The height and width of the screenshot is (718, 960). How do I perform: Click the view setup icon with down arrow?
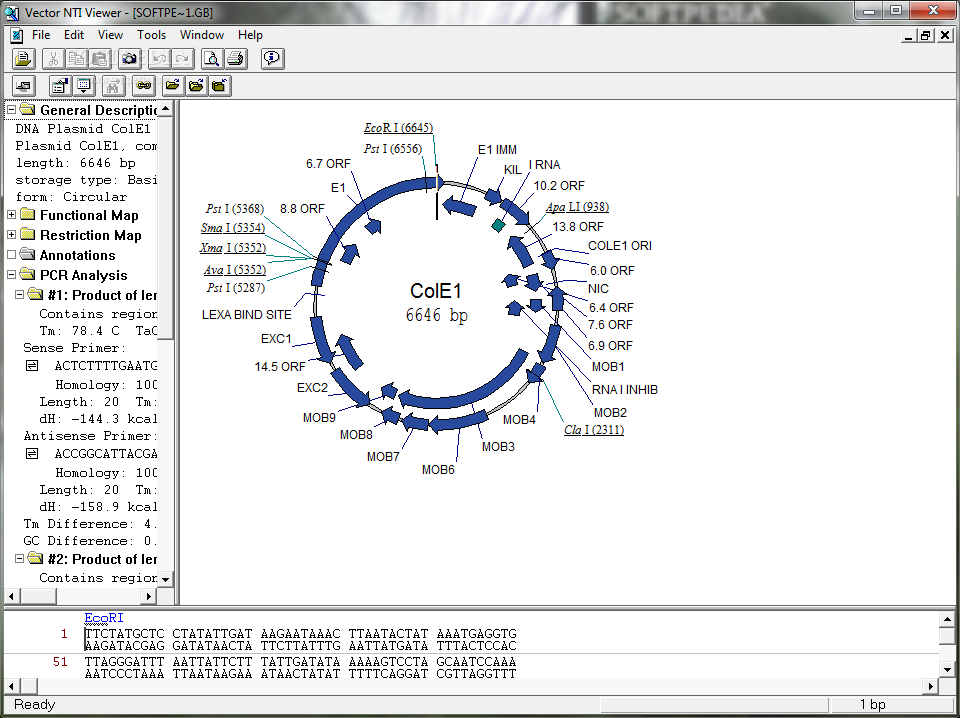tap(83, 86)
